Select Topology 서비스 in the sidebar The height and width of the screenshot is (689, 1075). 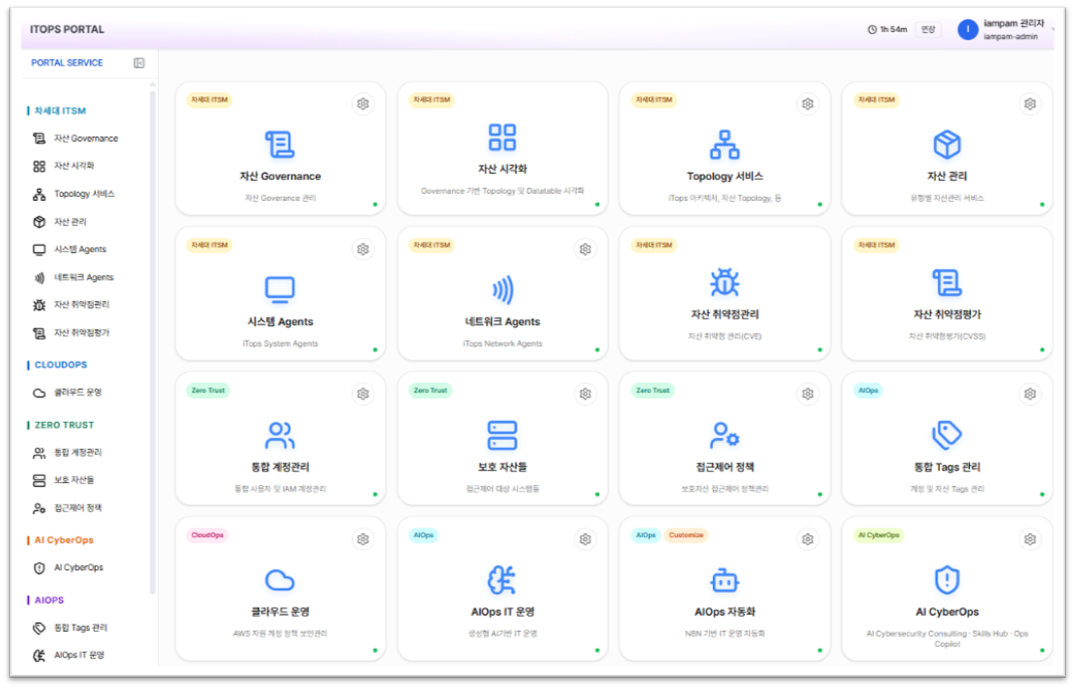73,194
